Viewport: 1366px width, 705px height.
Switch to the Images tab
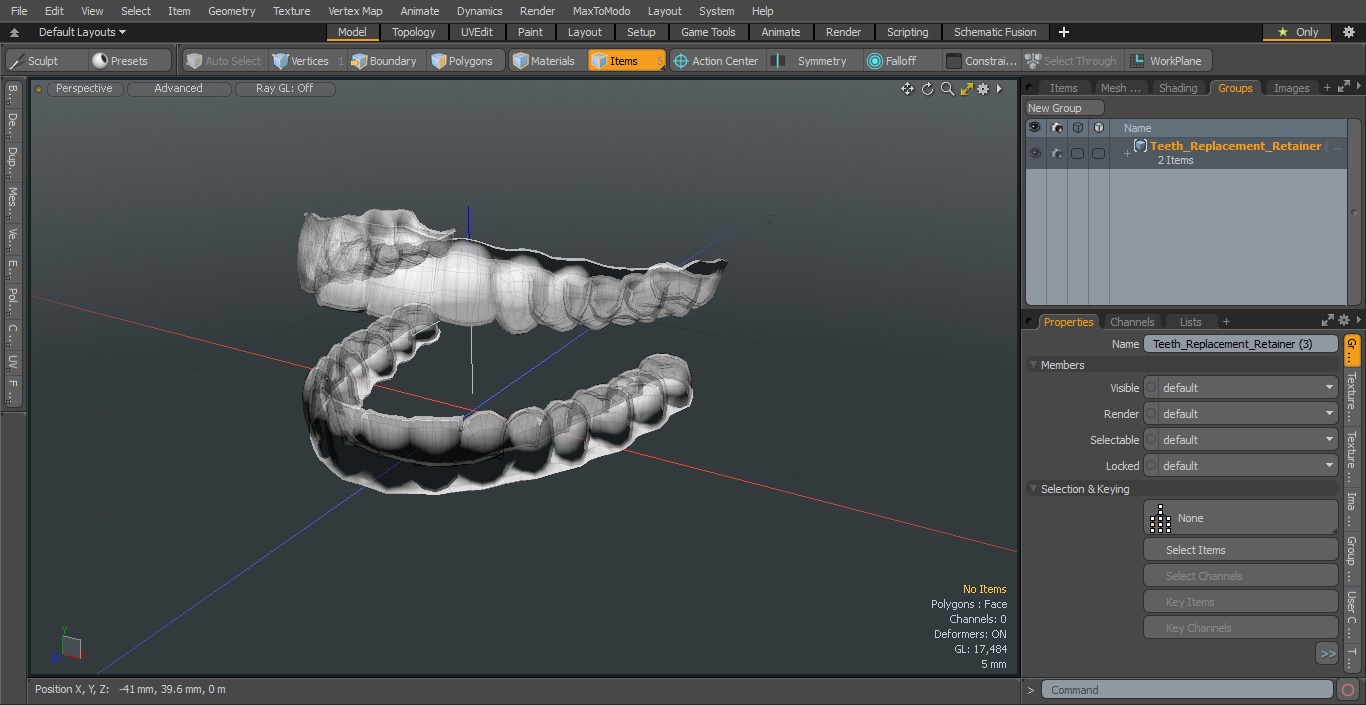click(1291, 88)
